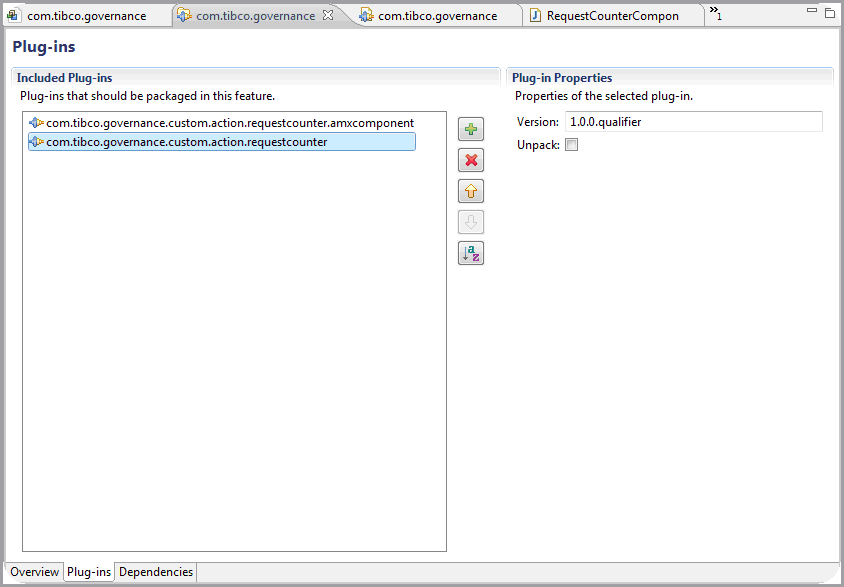Switch to the Plug-ins tab at bottom
The height and width of the screenshot is (587, 844).
pos(89,571)
